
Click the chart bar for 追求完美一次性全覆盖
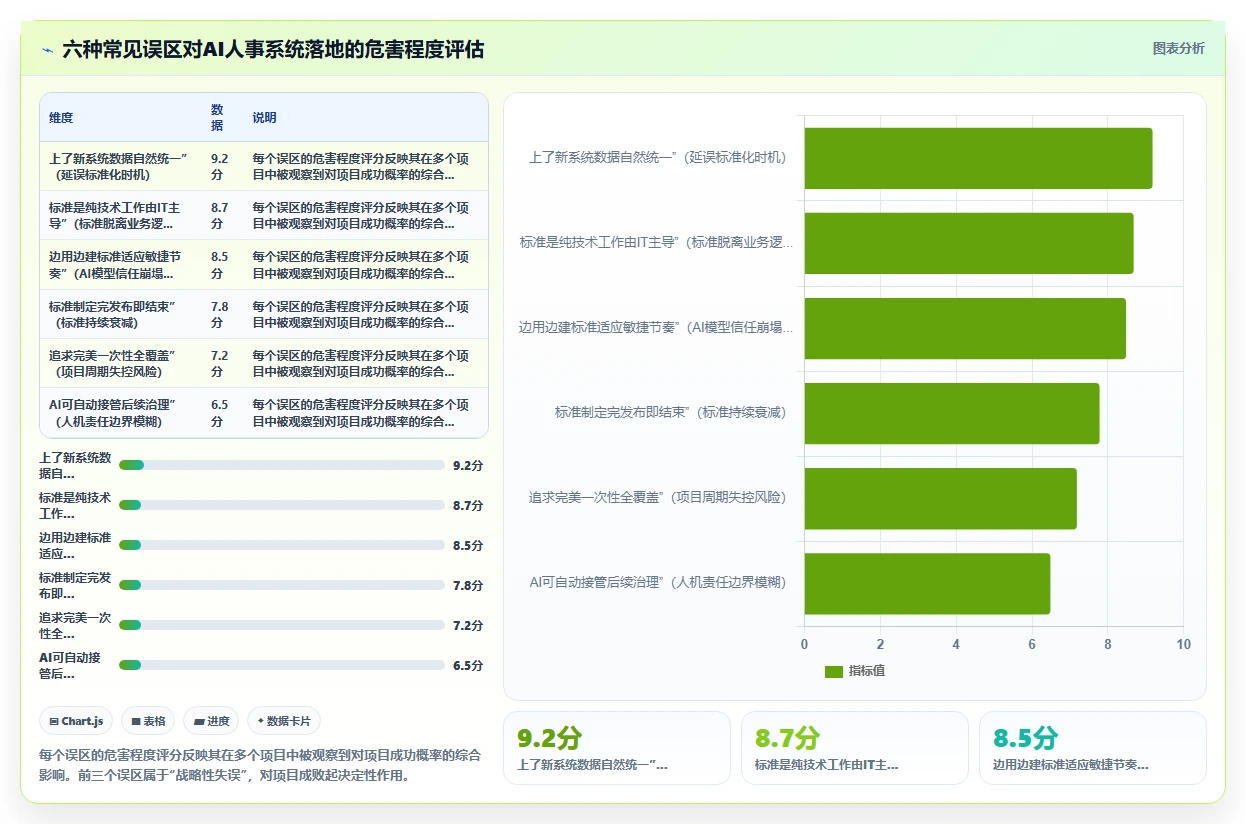pos(940,498)
